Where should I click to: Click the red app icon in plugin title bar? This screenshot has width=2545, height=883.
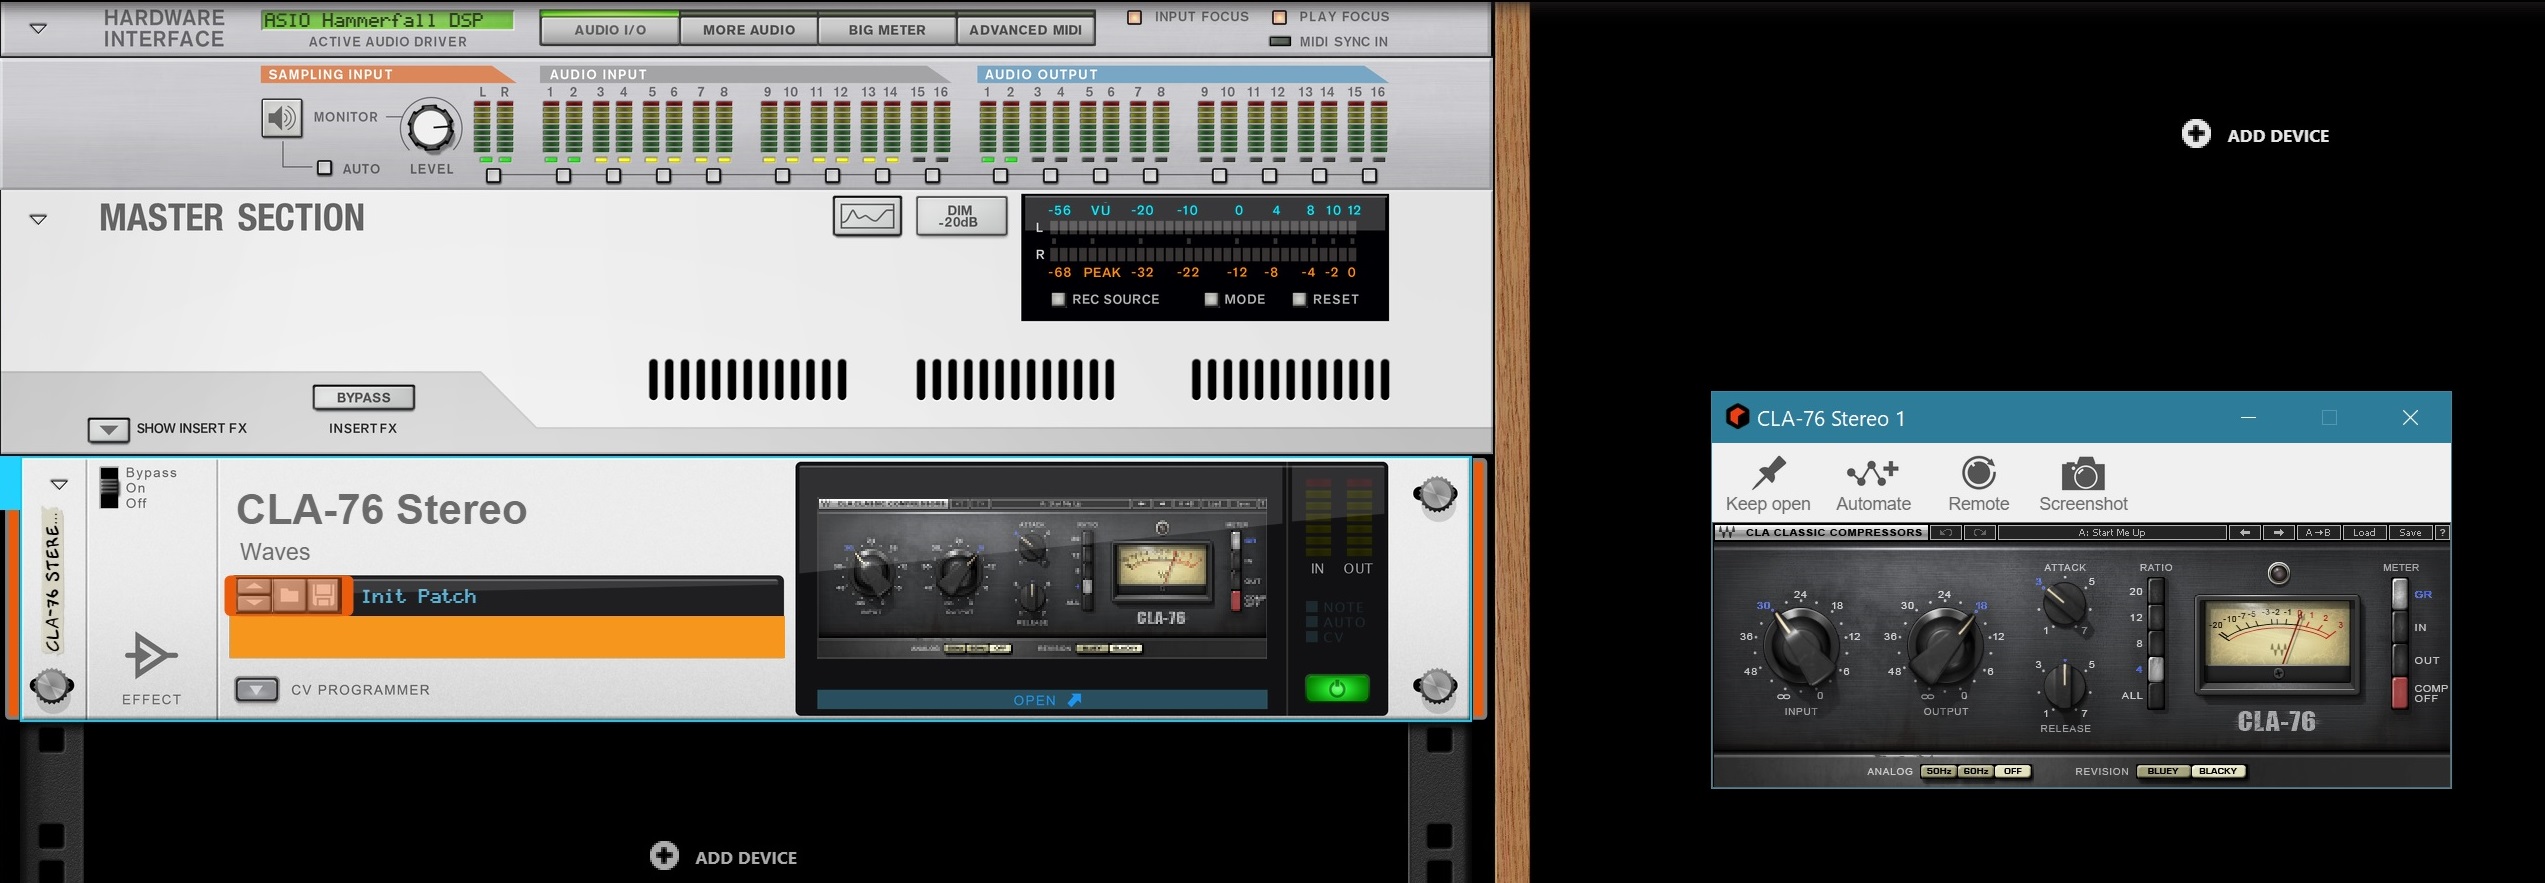(x=1737, y=417)
